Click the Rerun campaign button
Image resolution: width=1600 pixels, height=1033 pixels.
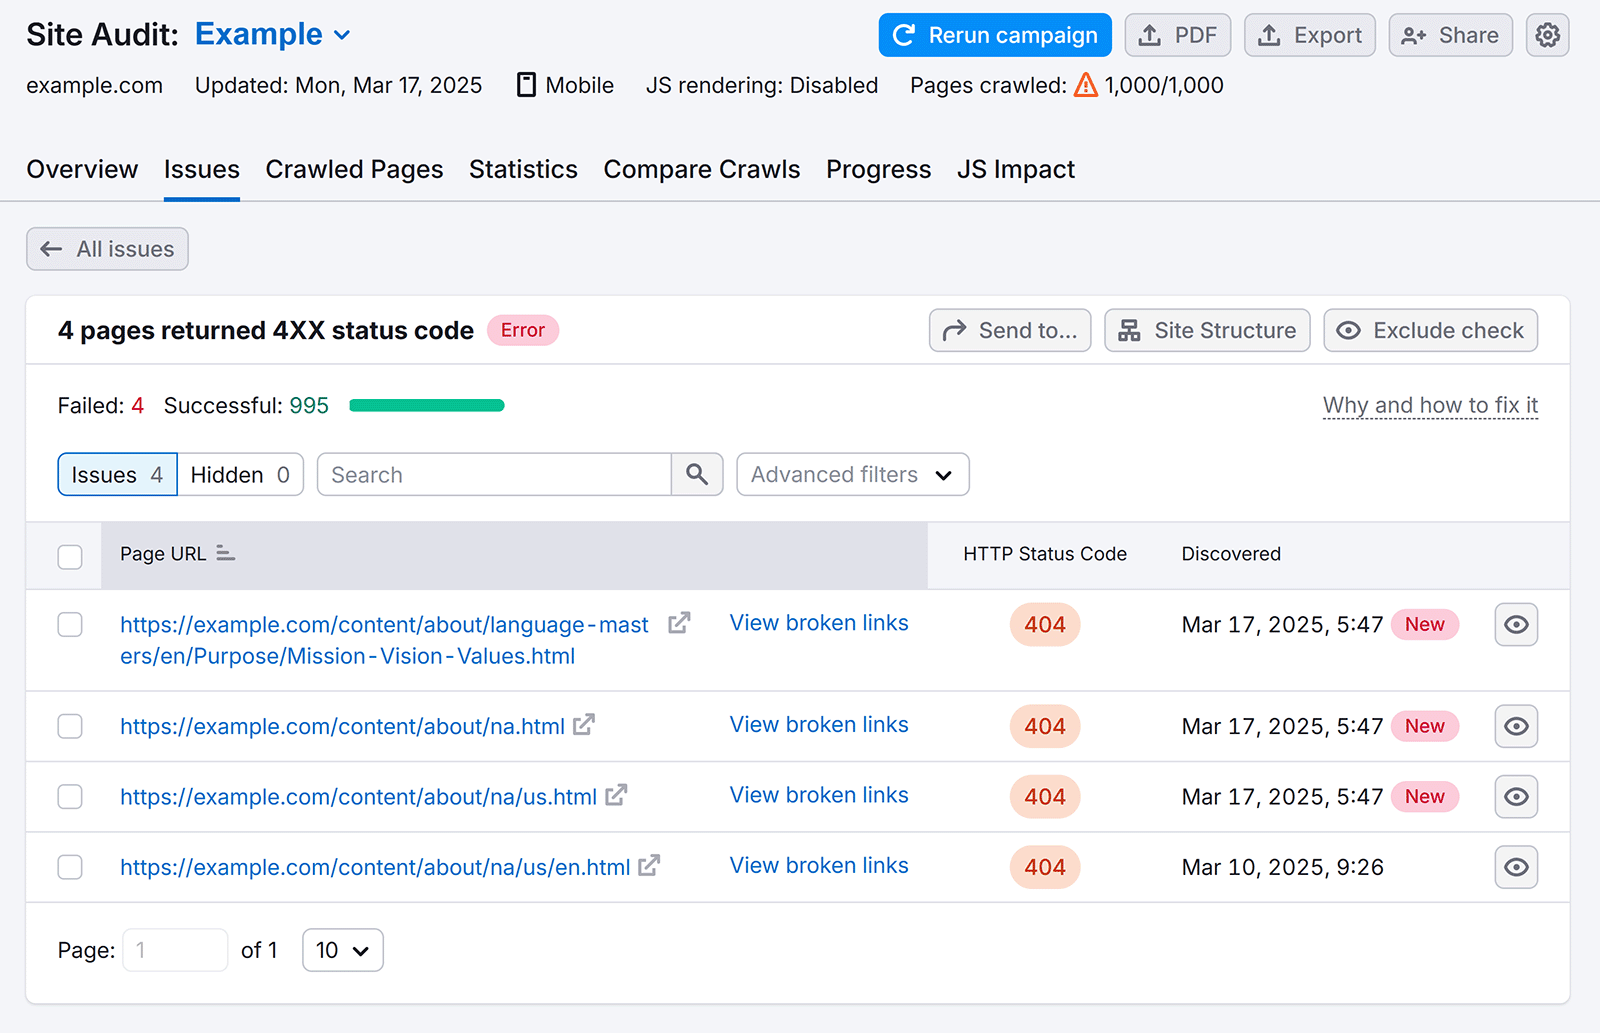[994, 35]
